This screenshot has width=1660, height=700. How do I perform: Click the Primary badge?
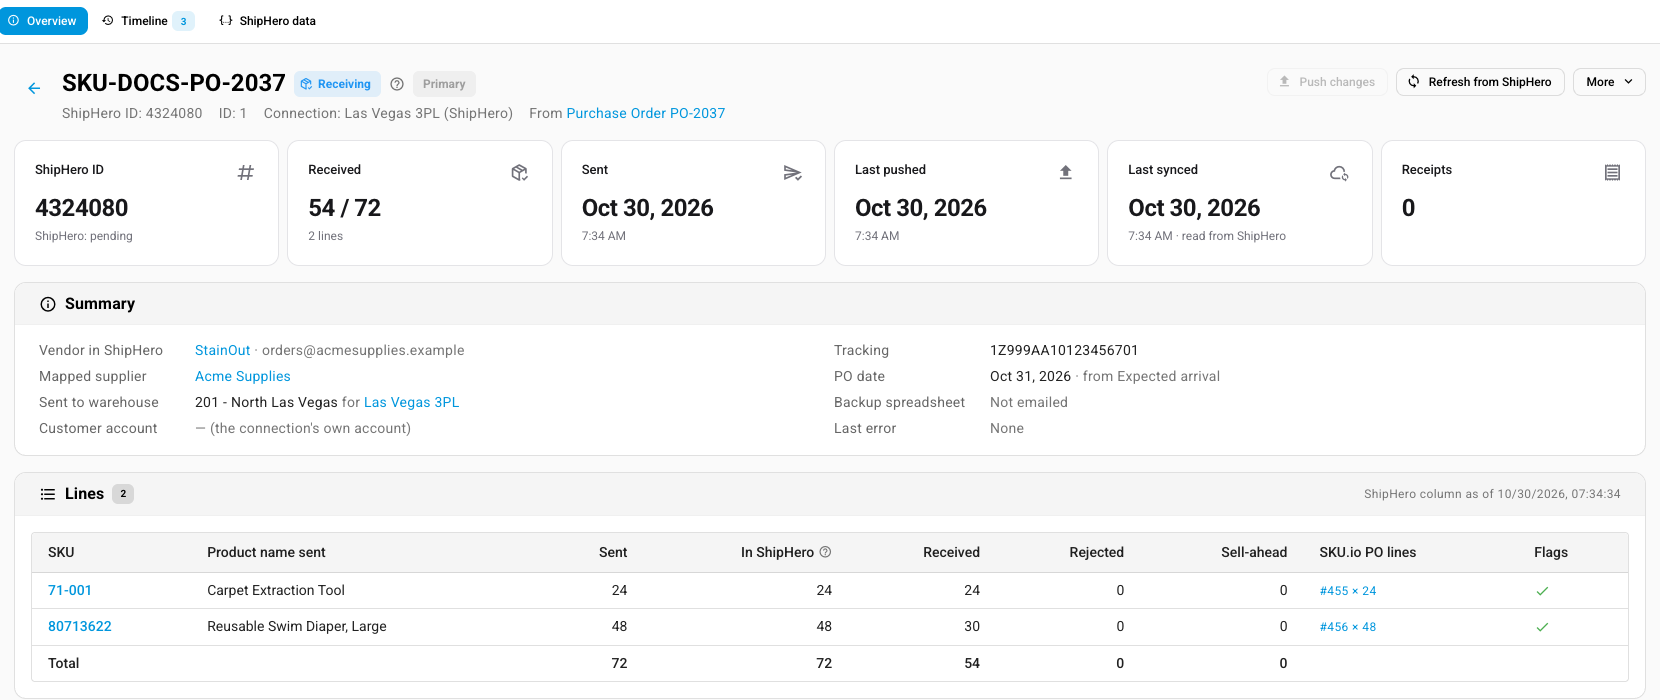click(x=444, y=84)
